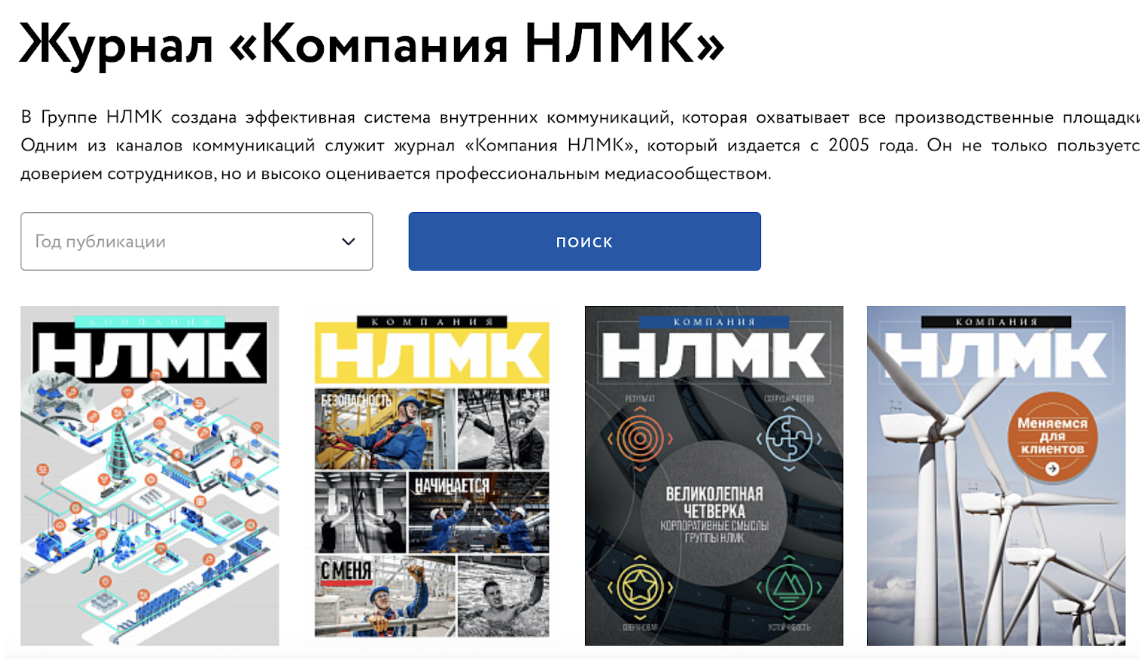
Task: Click the dropdown chevron arrow
Action: tap(349, 241)
